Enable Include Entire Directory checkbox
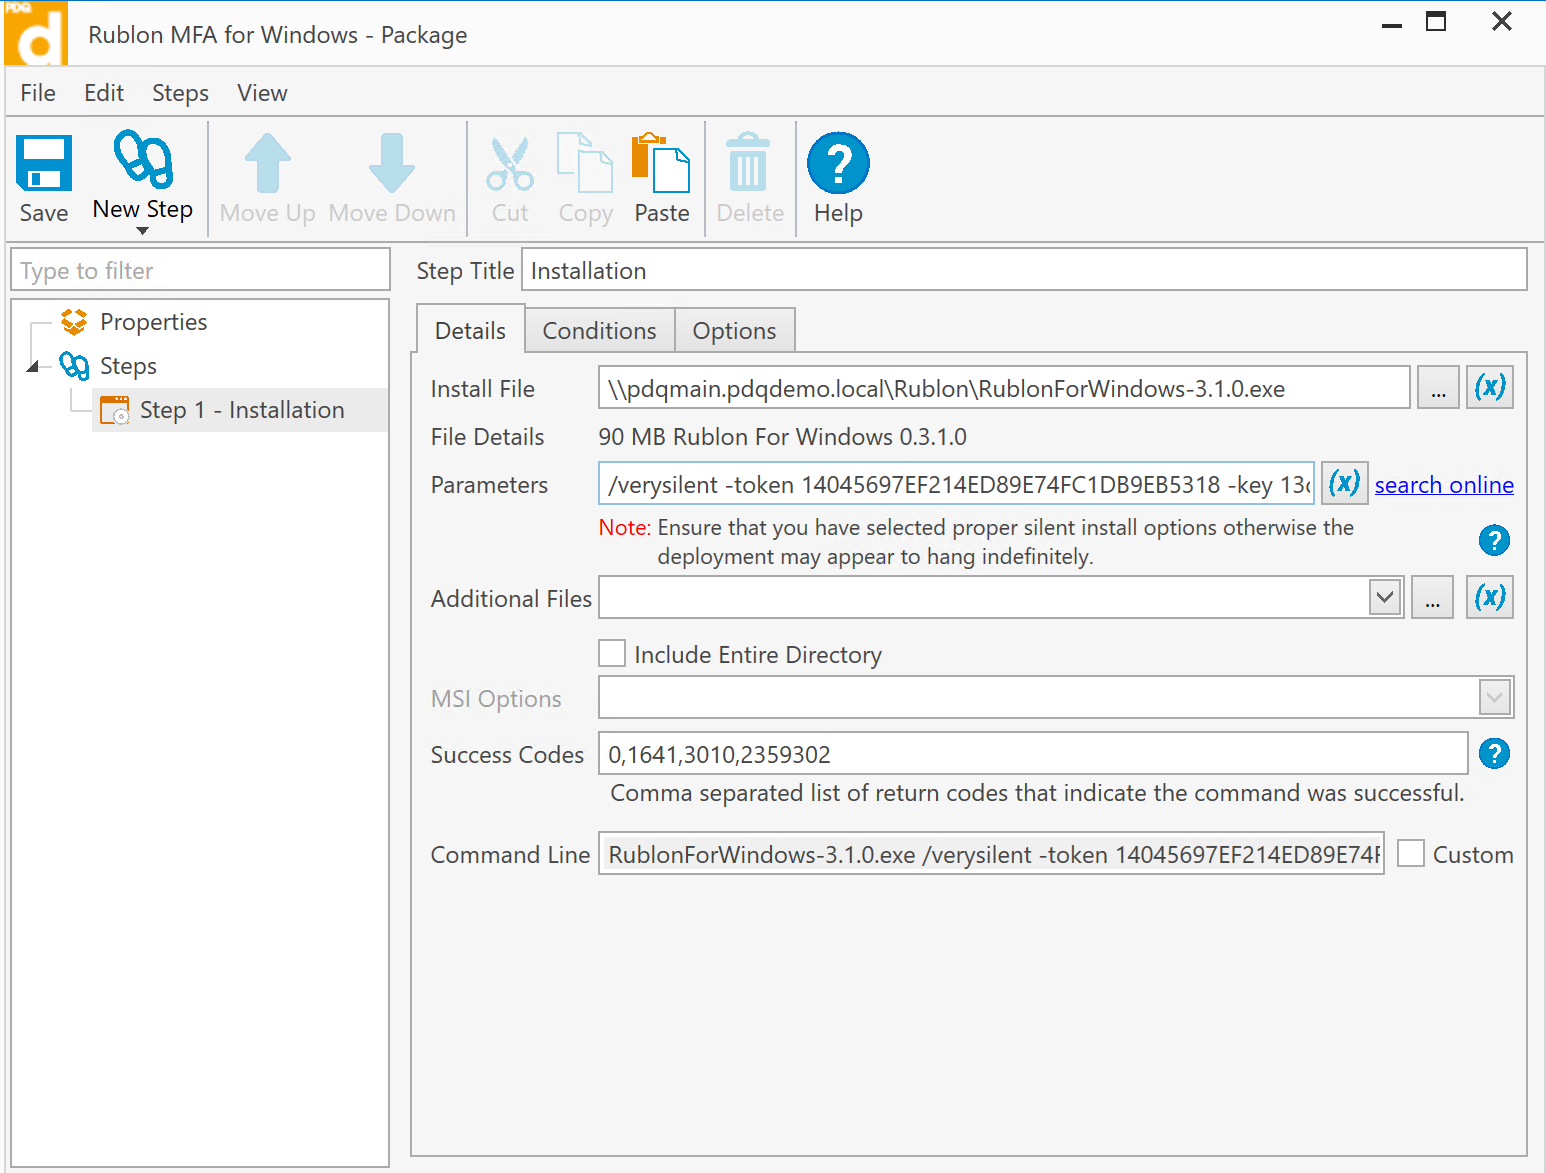 tap(612, 654)
